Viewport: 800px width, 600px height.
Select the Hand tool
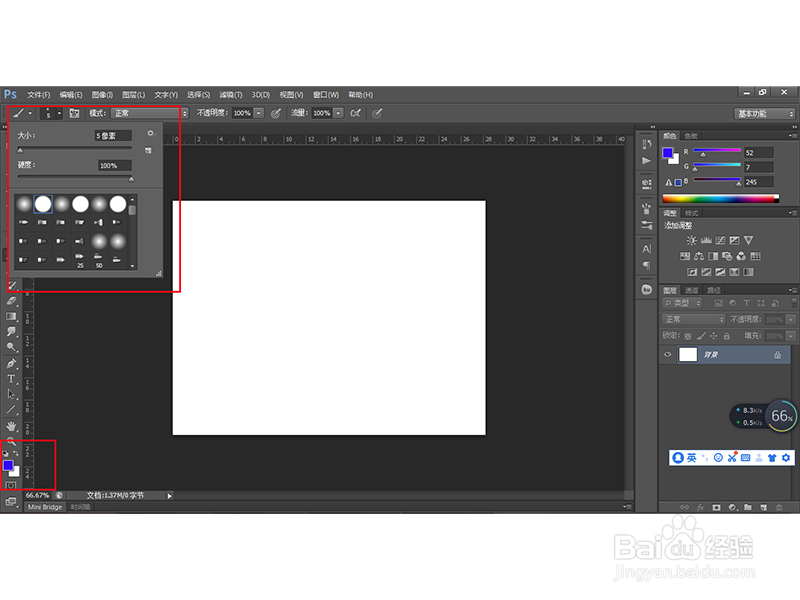12,426
